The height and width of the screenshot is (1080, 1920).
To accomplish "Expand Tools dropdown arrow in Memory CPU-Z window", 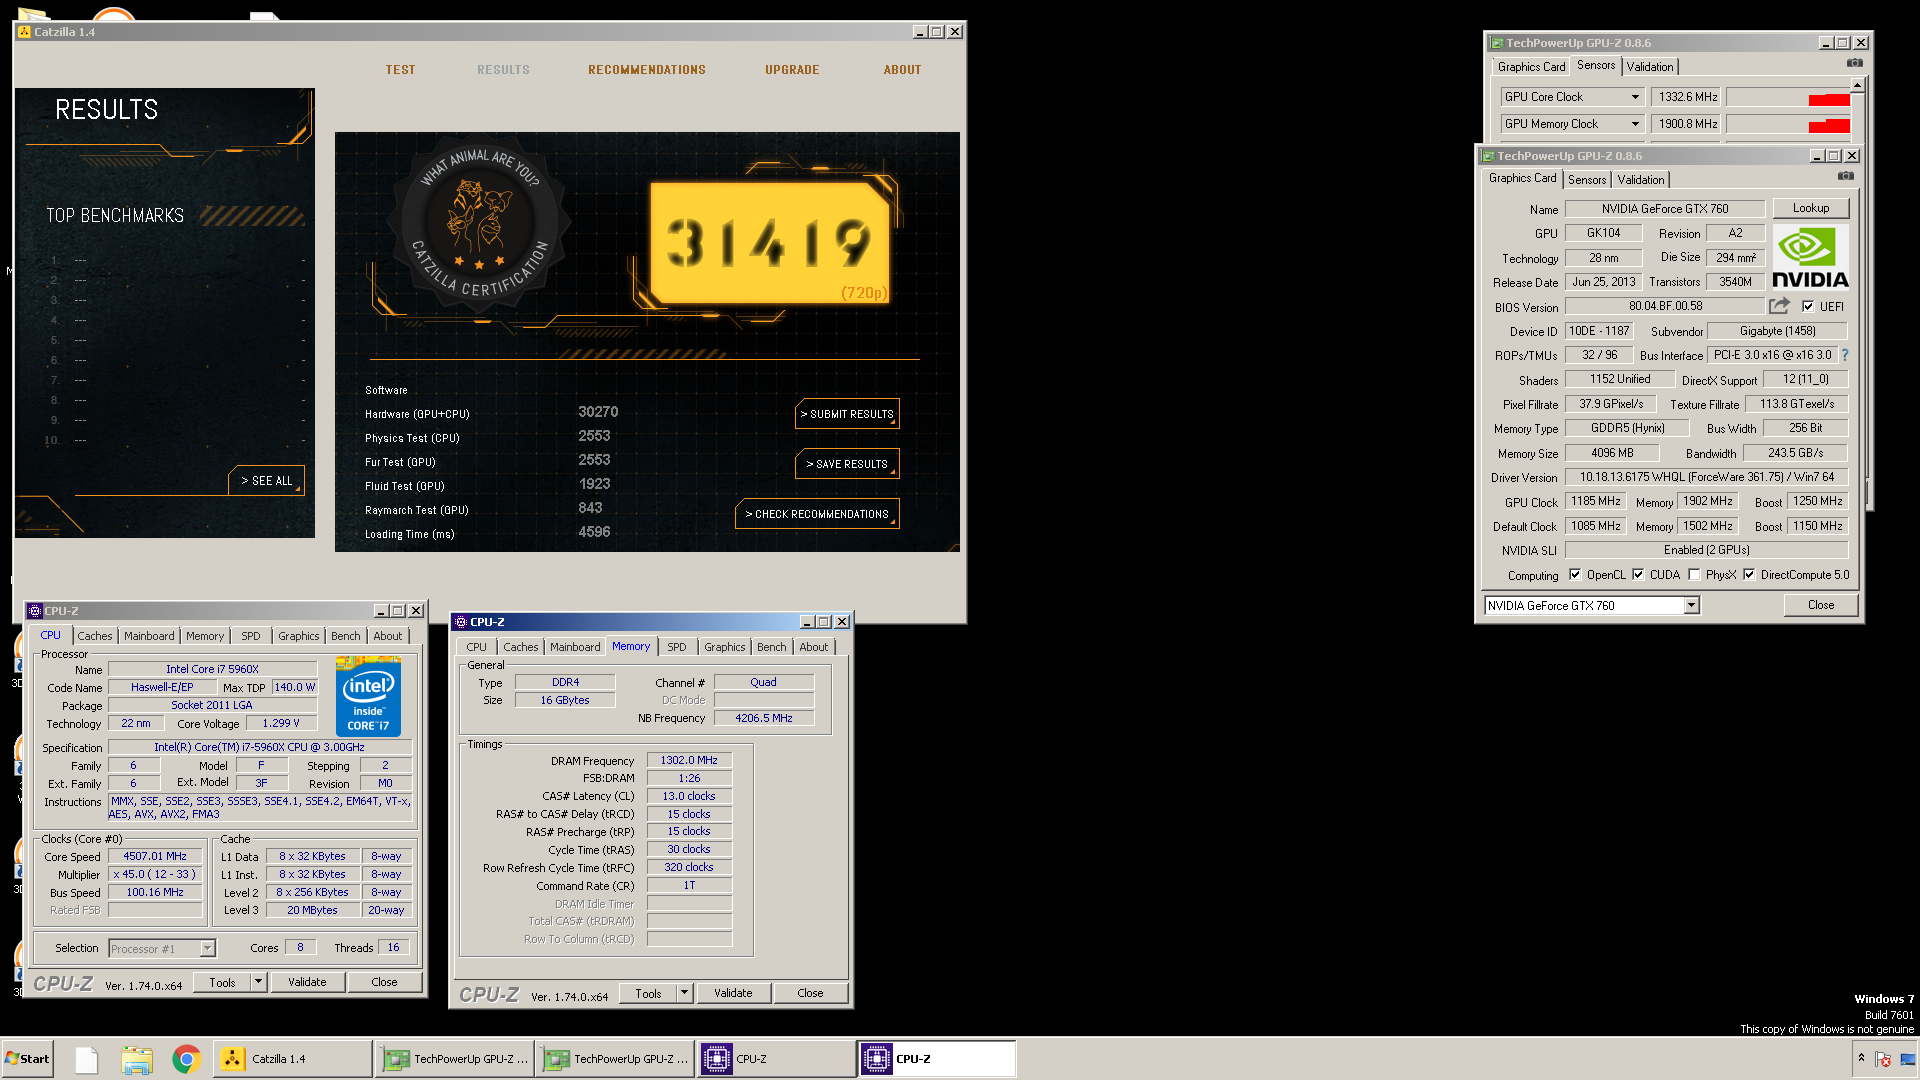I will (x=684, y=993).
